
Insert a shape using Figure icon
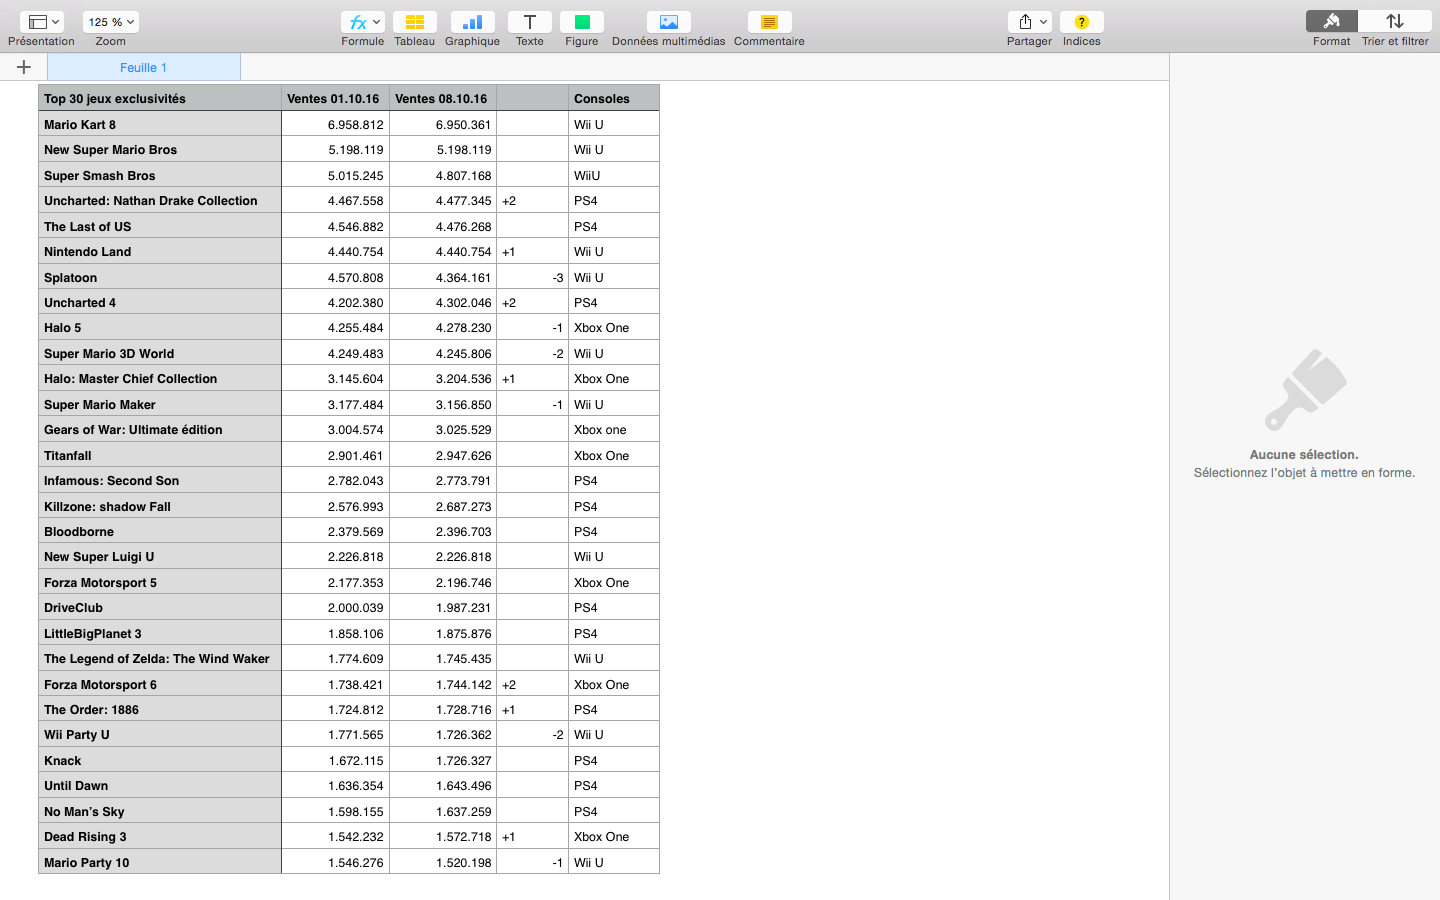coord(581,22)
